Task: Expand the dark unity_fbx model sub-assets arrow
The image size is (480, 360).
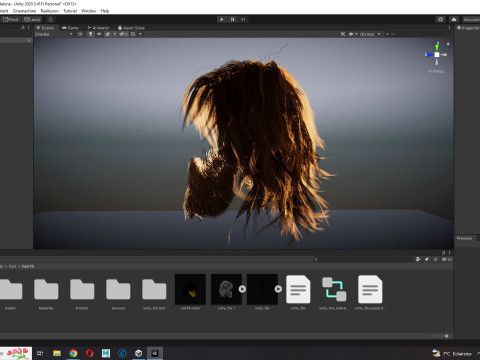Action: click(x=278, y=289)
